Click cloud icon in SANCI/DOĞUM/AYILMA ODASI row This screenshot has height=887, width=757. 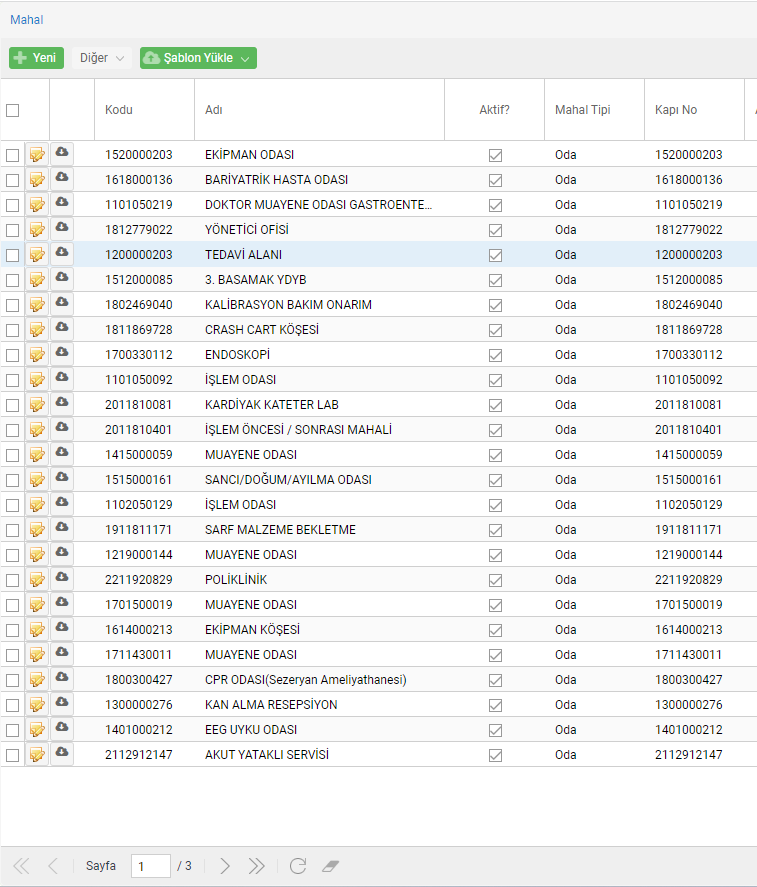[62, 477]
